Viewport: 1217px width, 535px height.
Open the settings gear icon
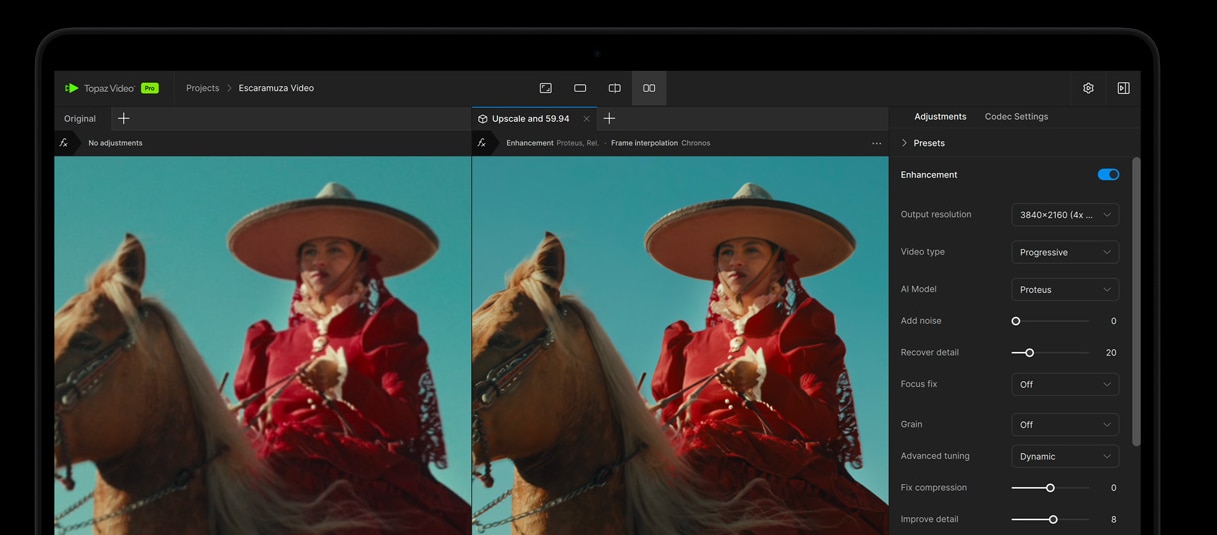1088,88
